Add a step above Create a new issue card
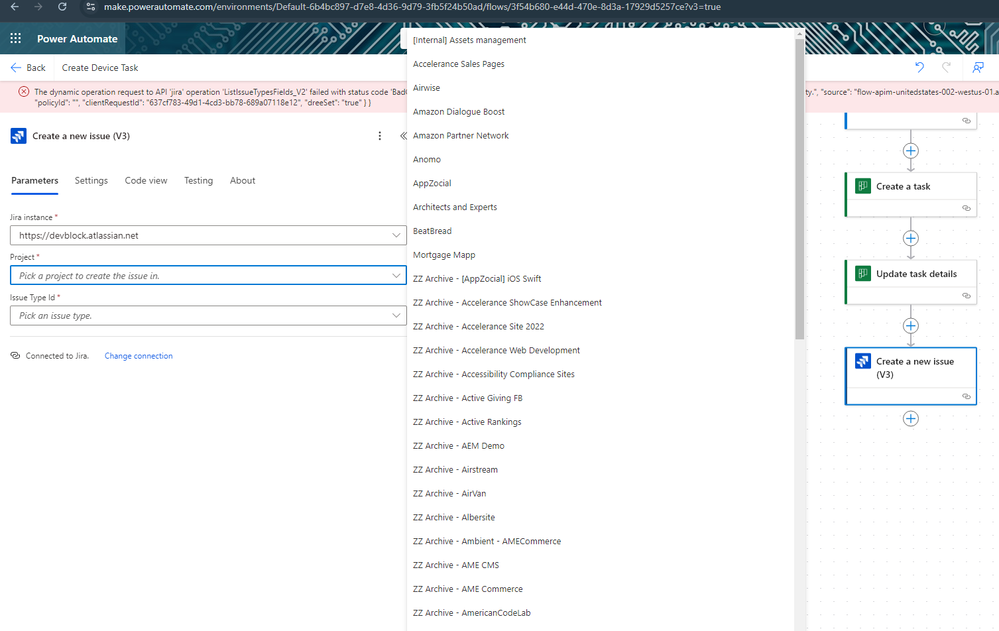 [910, 326]
